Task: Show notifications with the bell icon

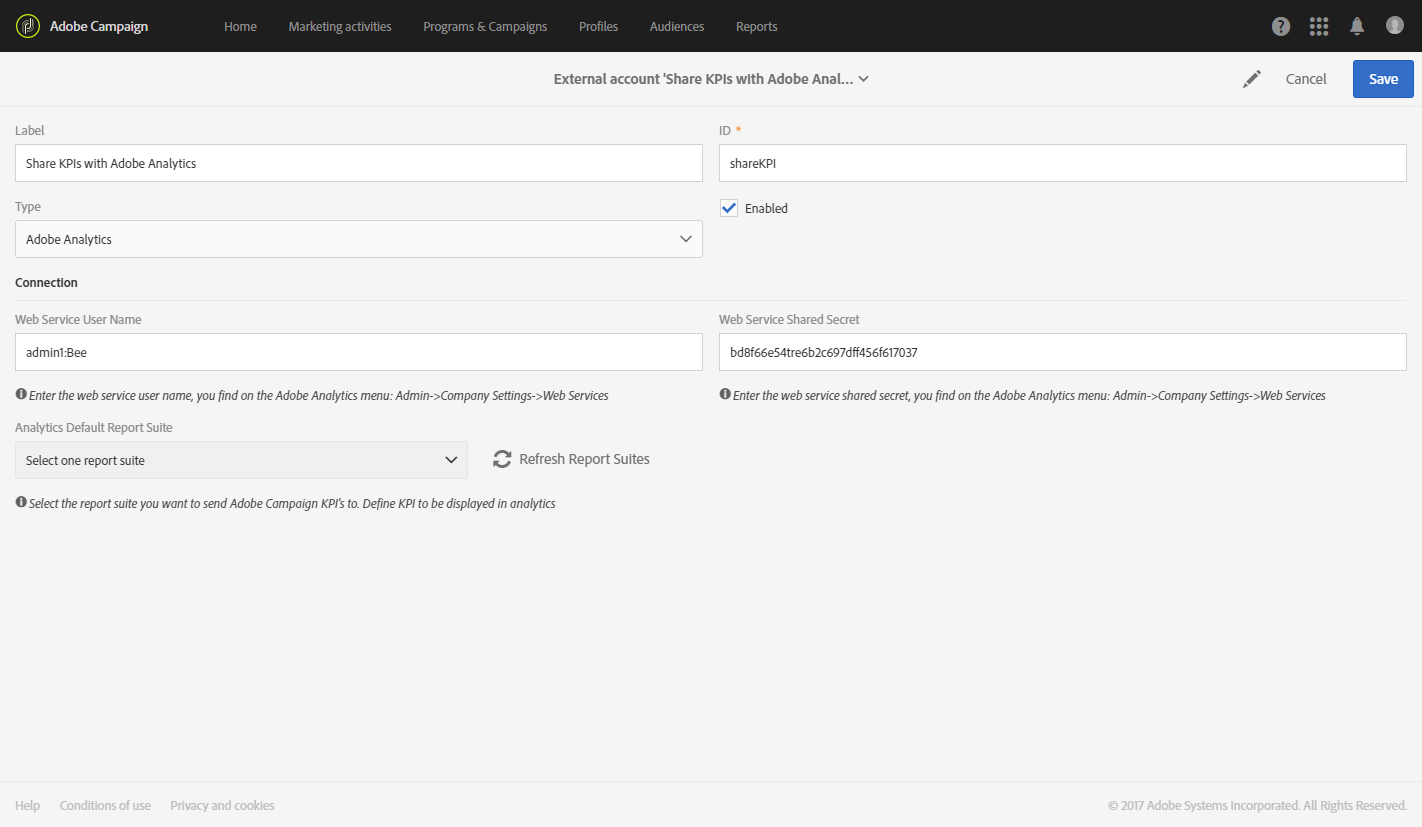Action: (x=1357, y=26)
